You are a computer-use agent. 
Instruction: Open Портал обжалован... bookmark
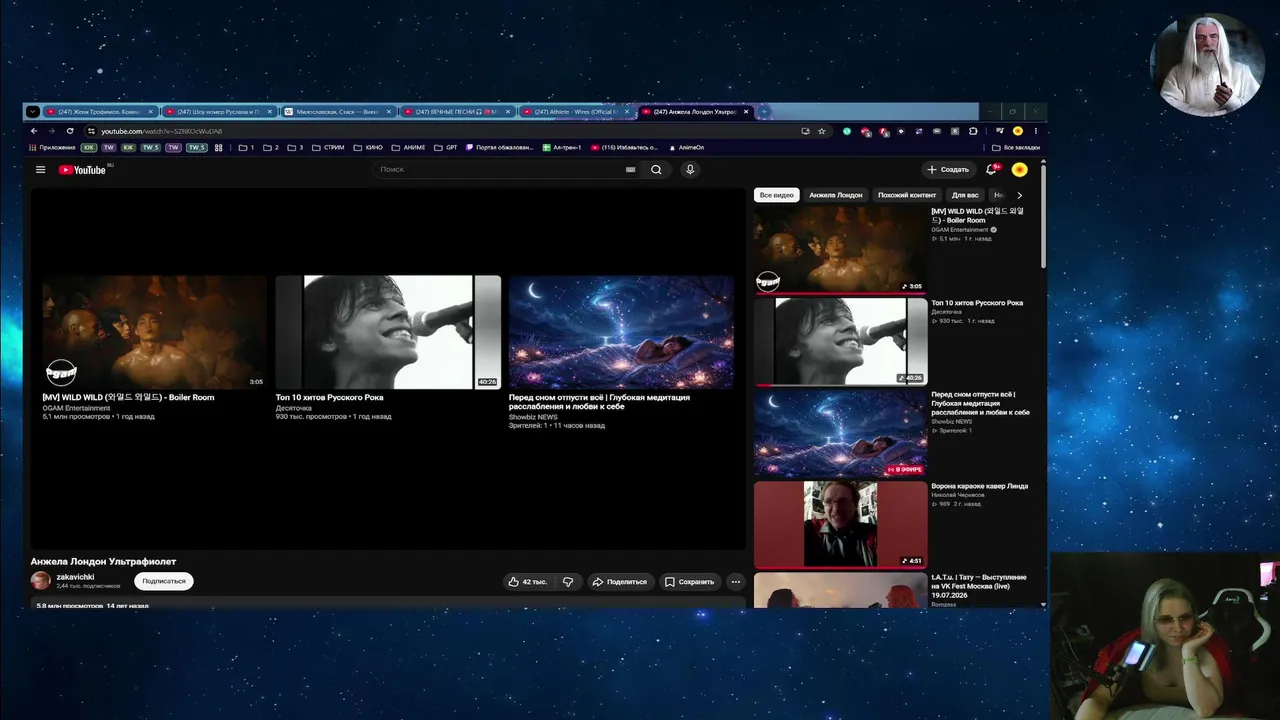coord(500,148)
